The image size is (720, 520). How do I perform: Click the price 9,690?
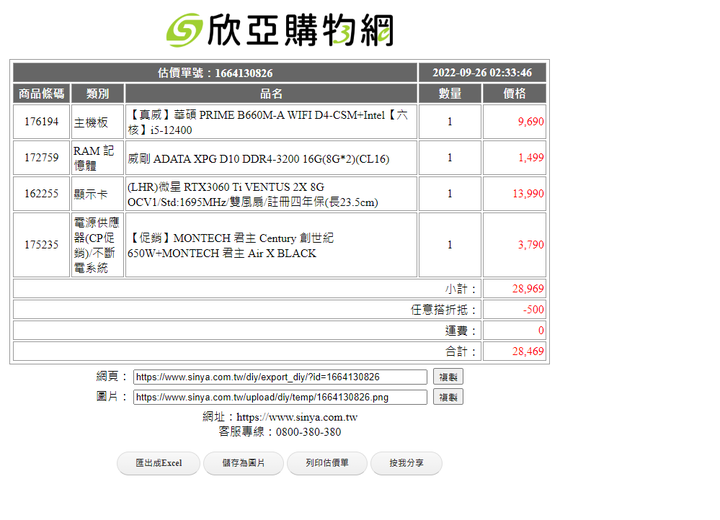531,122
